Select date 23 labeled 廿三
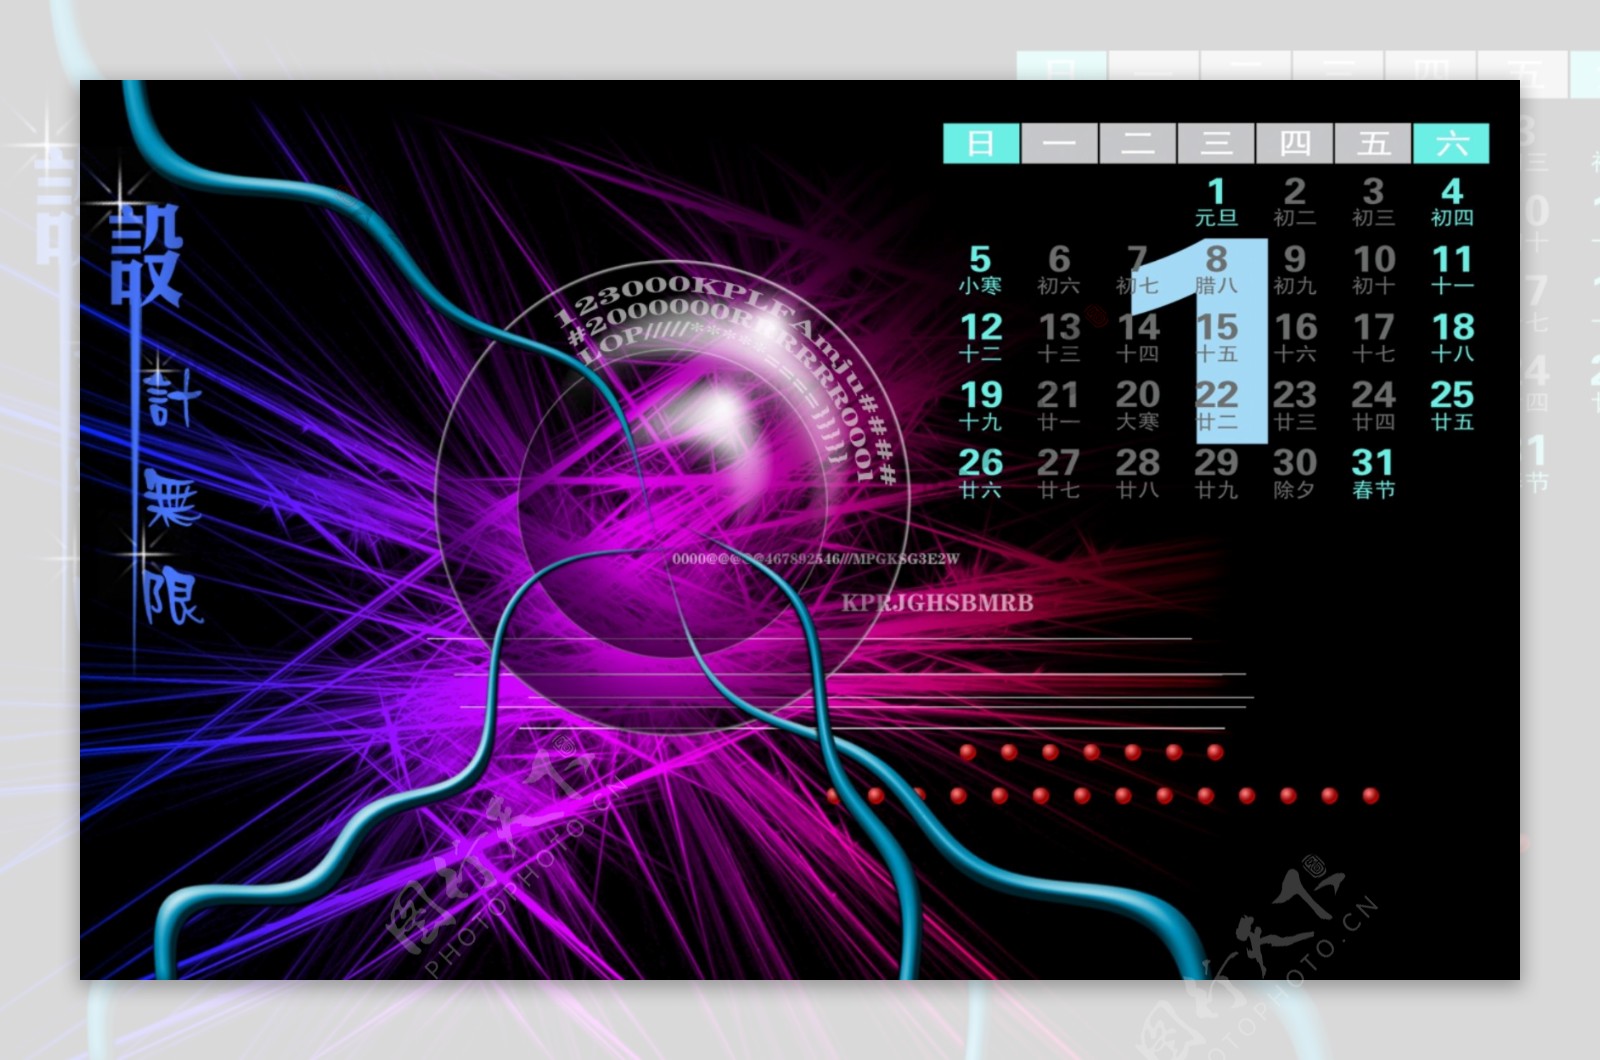The height and width of the screenshot is (1060, 1600). (1295, 405)
